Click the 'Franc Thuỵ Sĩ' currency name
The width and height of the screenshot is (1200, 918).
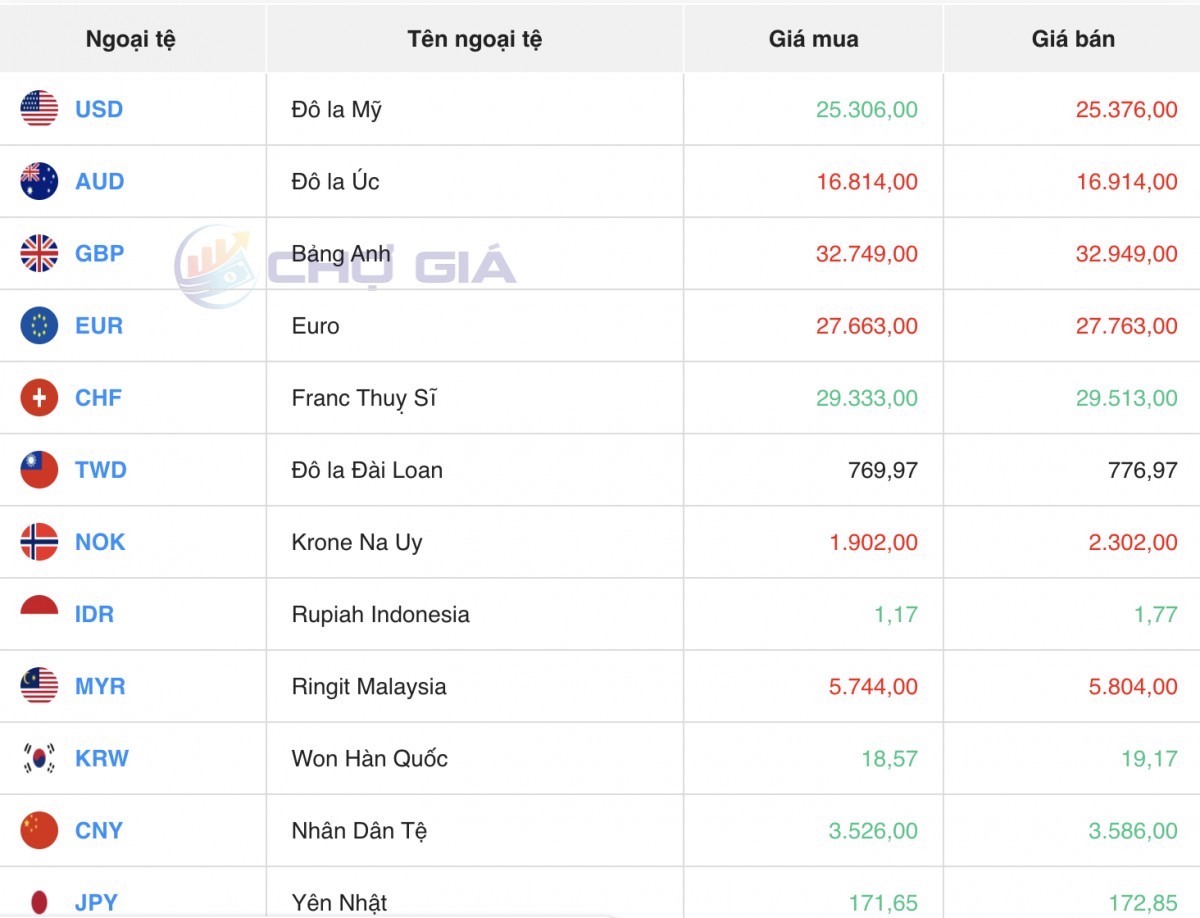pos(364,398)
